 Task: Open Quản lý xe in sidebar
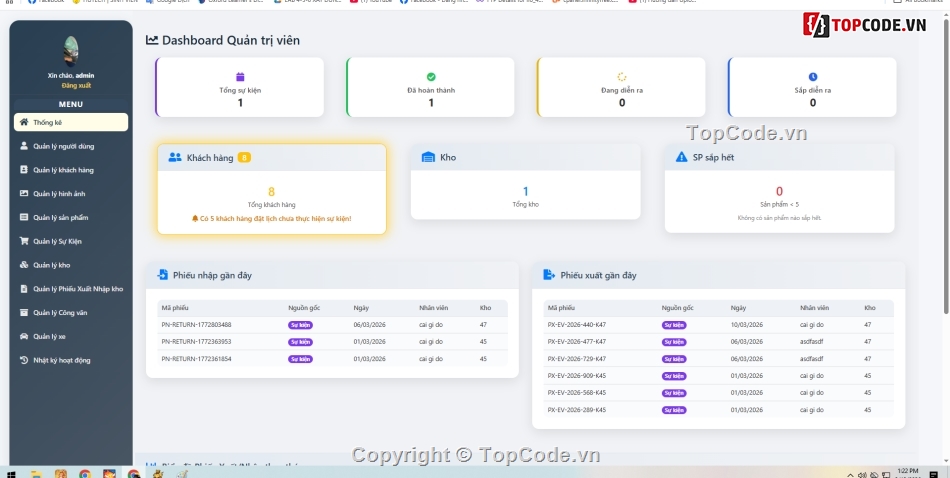coord(50,336)
